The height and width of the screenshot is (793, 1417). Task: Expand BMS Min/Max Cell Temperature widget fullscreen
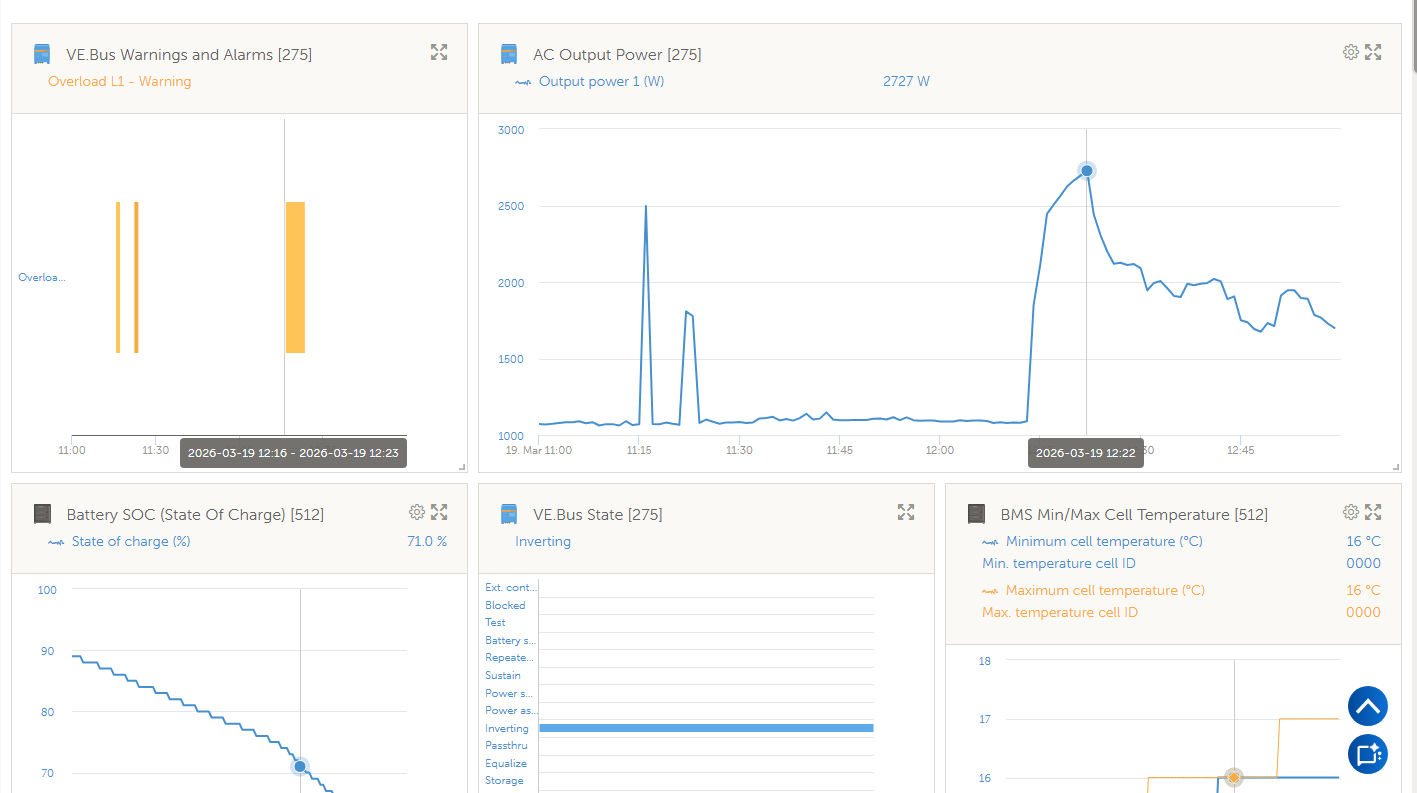(x=1373, y=512)
